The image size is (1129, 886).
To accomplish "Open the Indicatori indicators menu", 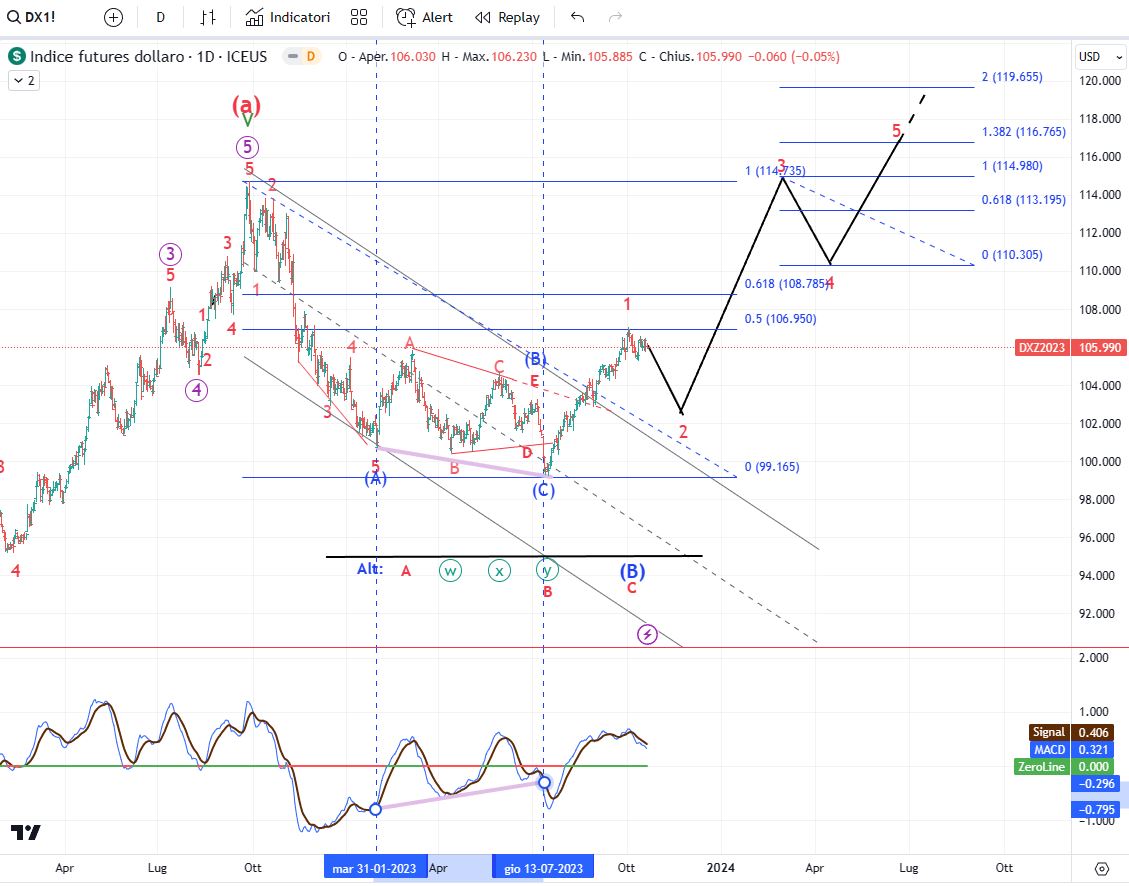I will pyautogui.click(x=288, y=17).
